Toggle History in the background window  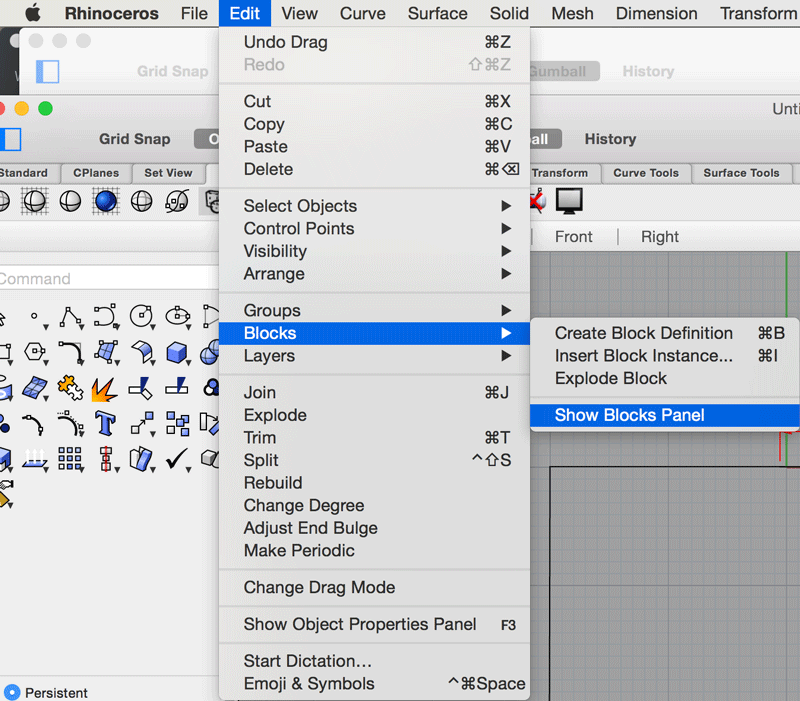(x=648, y=71)
